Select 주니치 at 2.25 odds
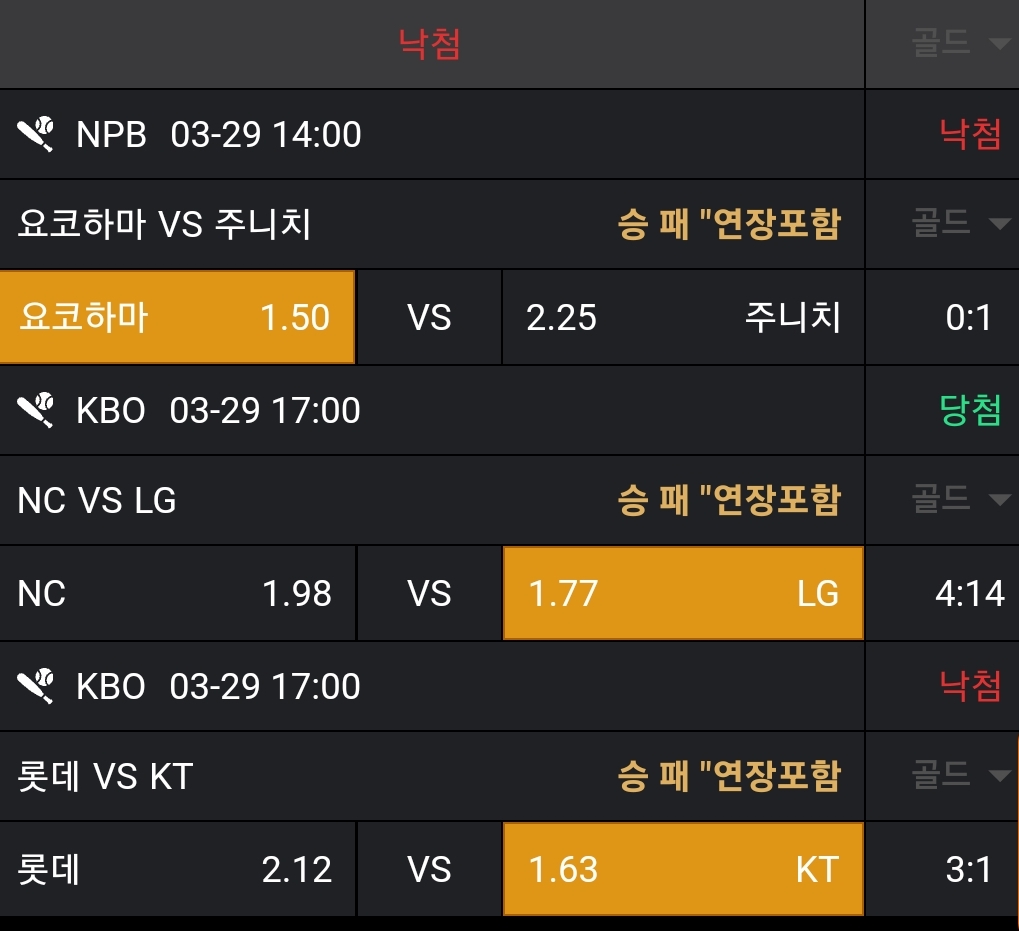Viewport: 1019px width, 931px height. point(683,317)
